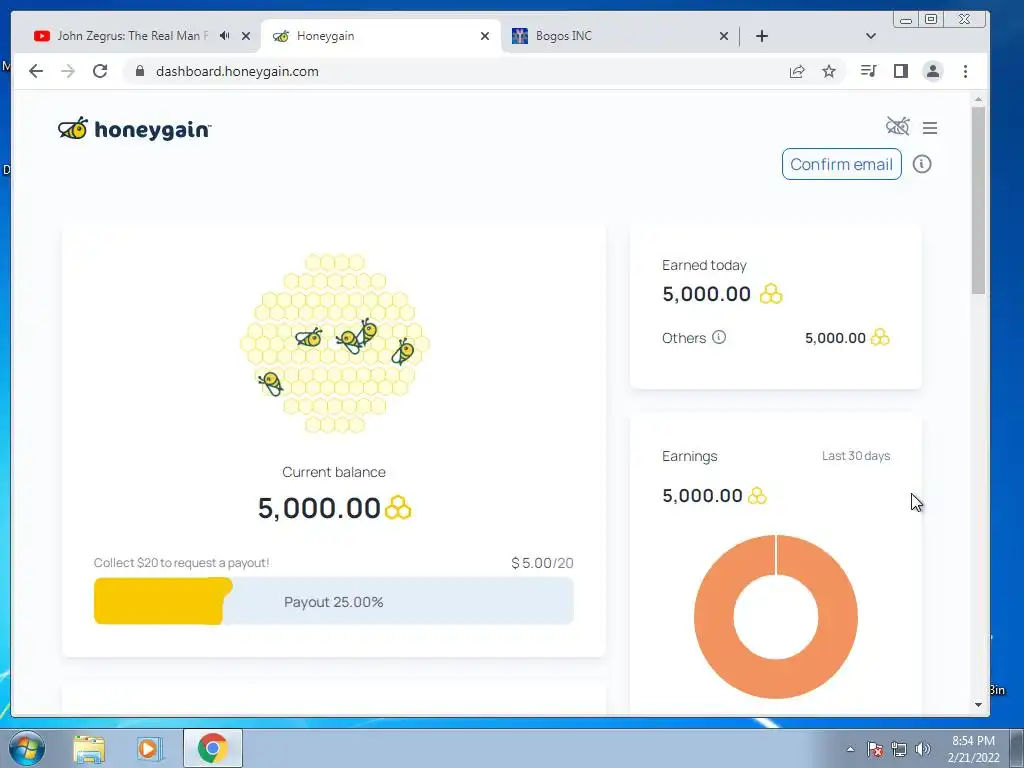The height and width of the screenshot is (768, 1024).
Task: Click the Payout 25.00% progress bar
Action: 334,601
